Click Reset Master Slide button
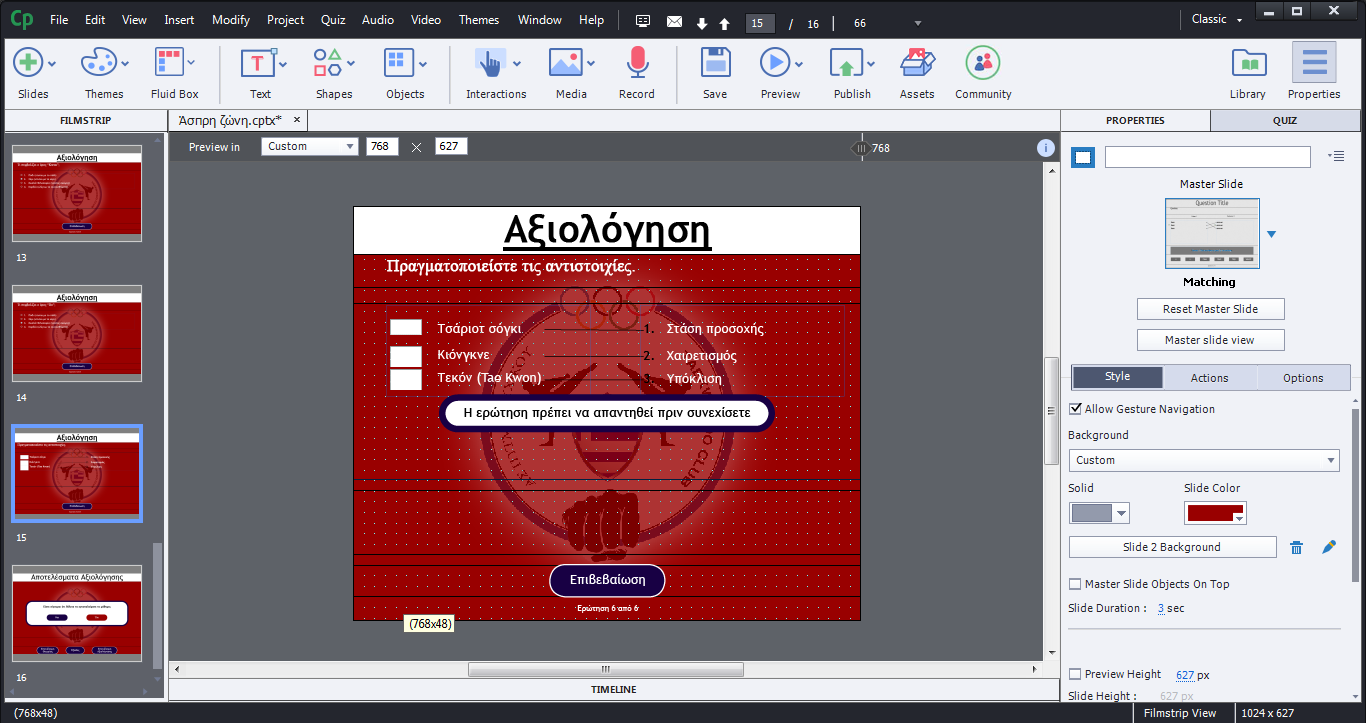Viewport: 1366px width, 723px height. [1210, 309]
